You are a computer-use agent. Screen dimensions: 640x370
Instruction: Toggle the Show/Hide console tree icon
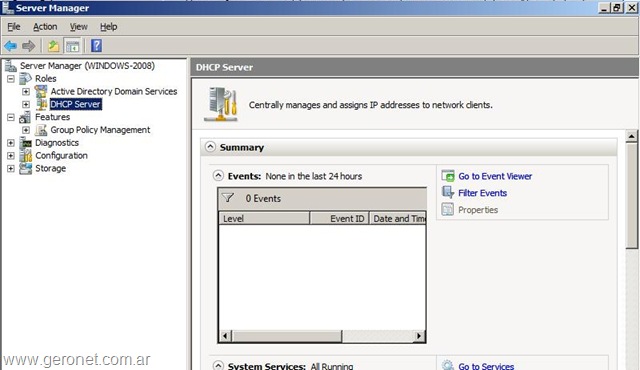(73, 46)
